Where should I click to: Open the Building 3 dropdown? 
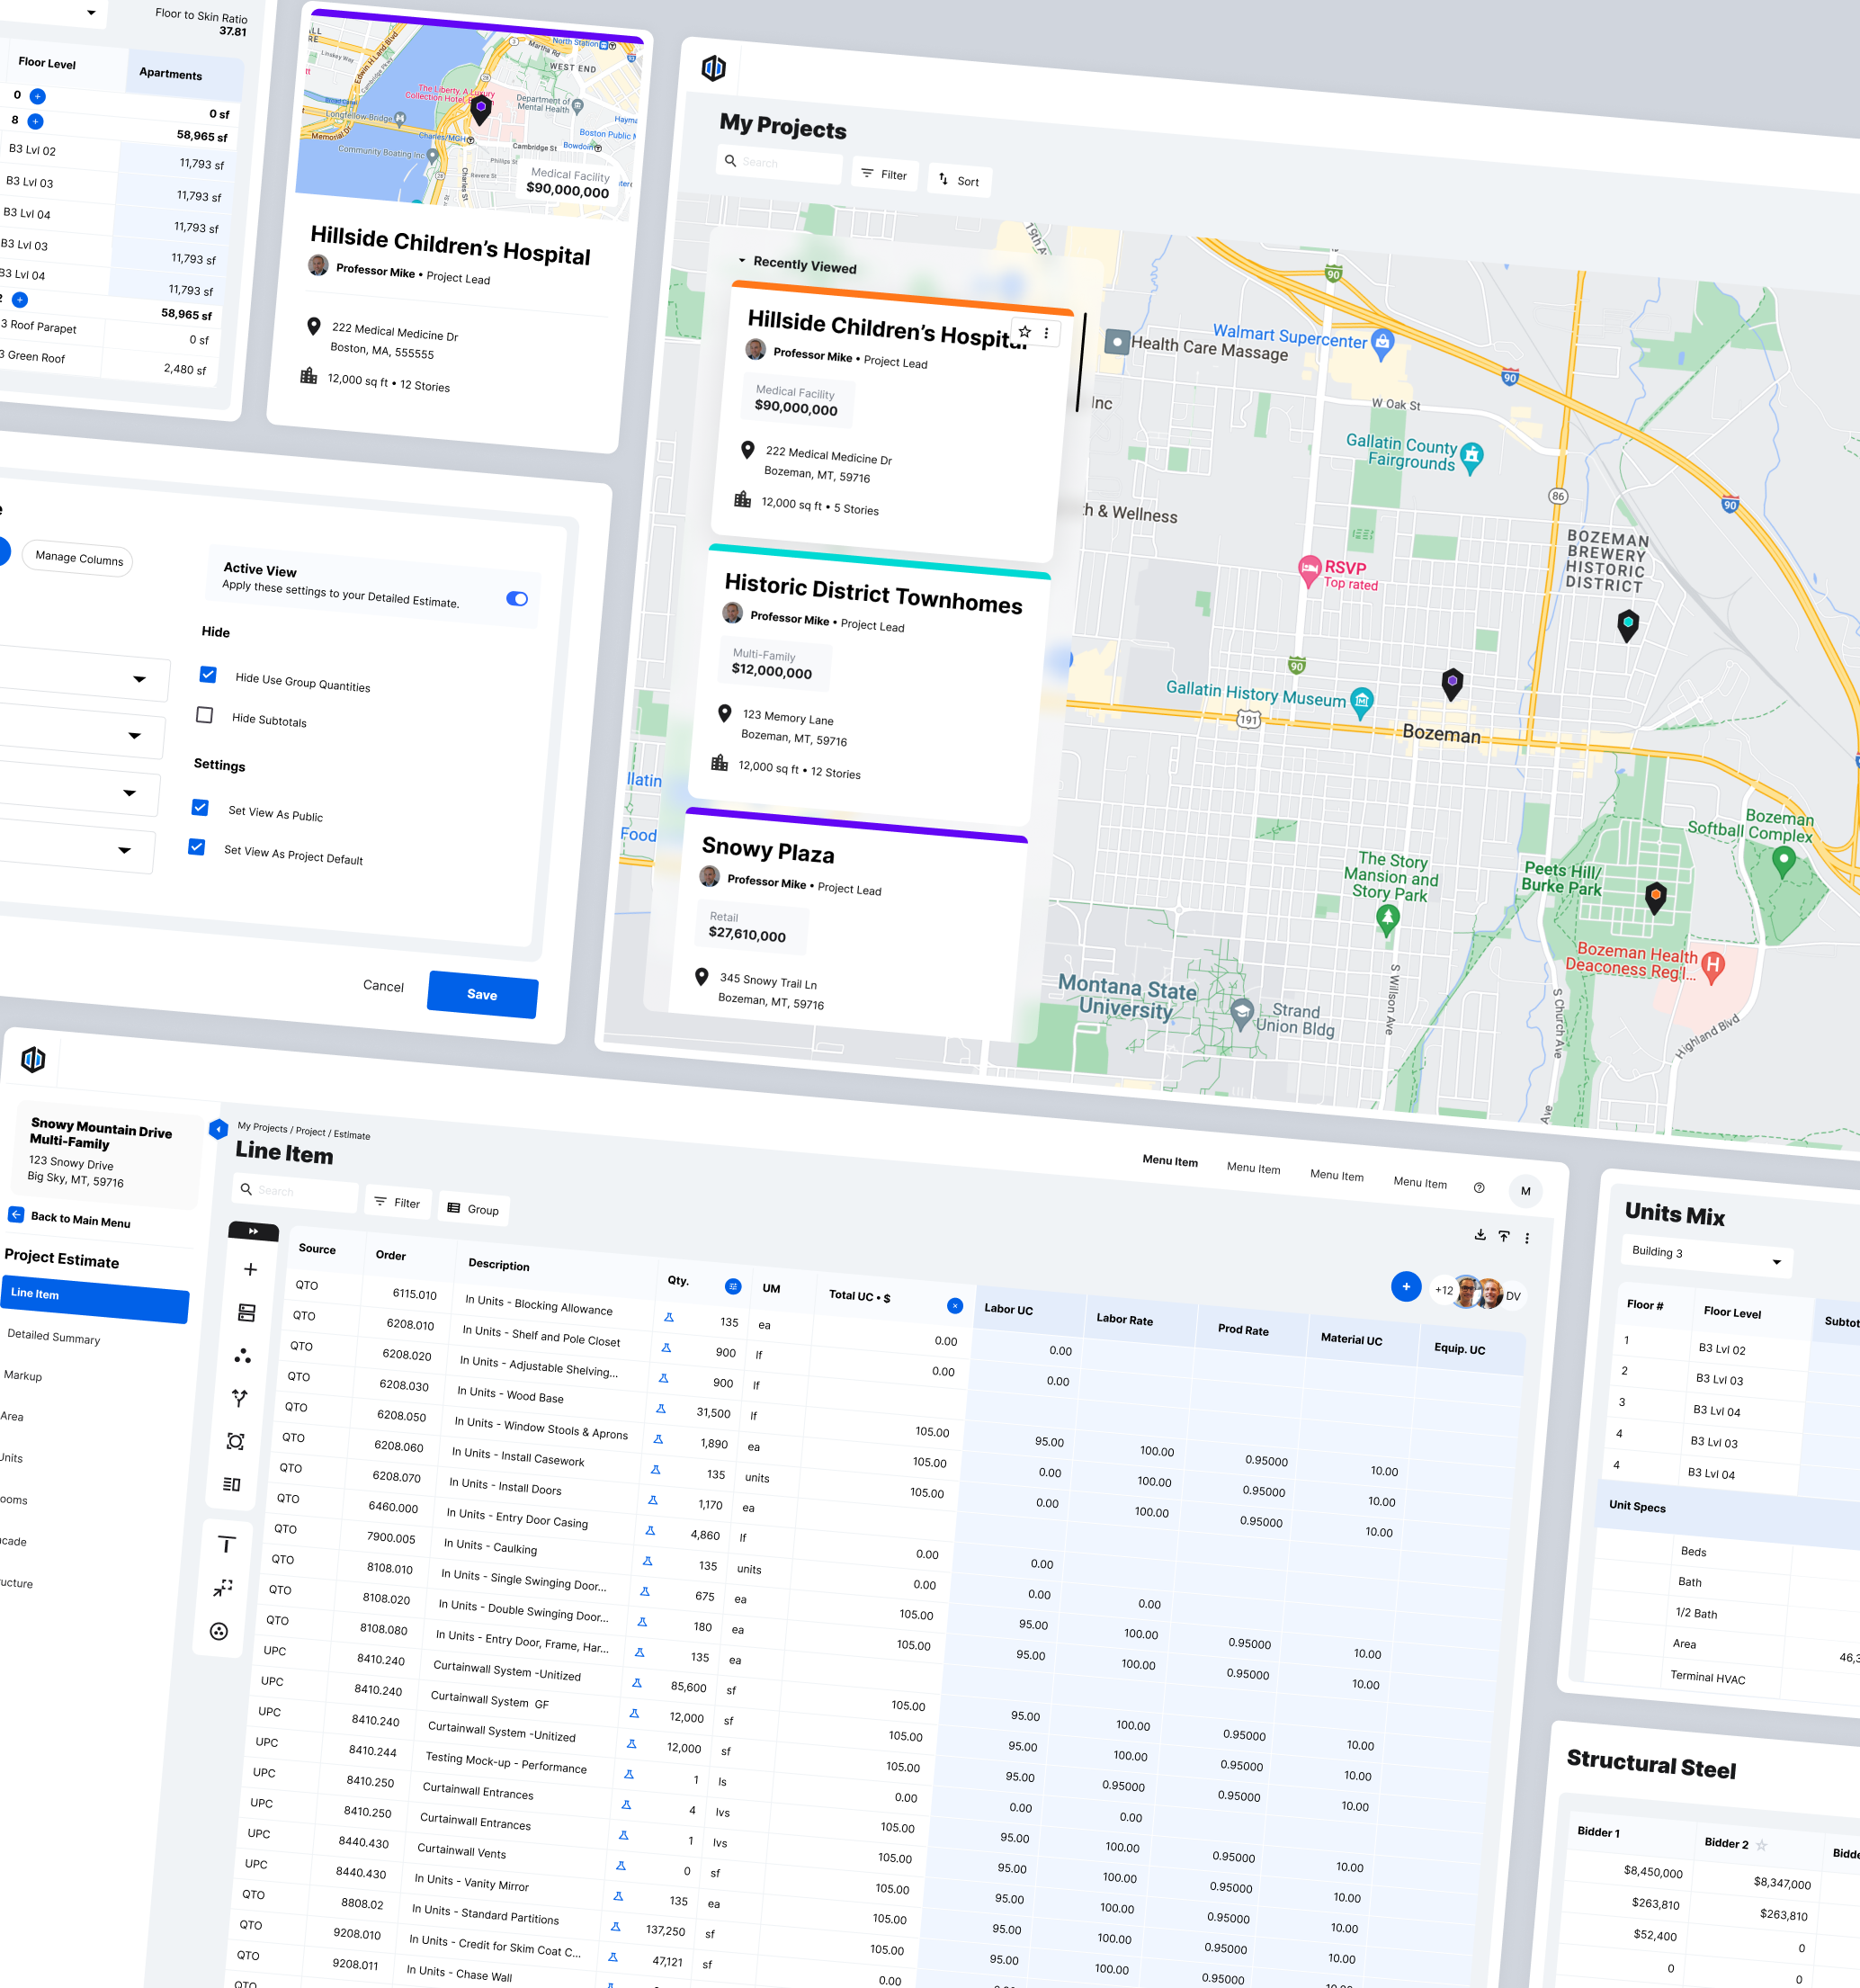click(x=1706, y=1256)
